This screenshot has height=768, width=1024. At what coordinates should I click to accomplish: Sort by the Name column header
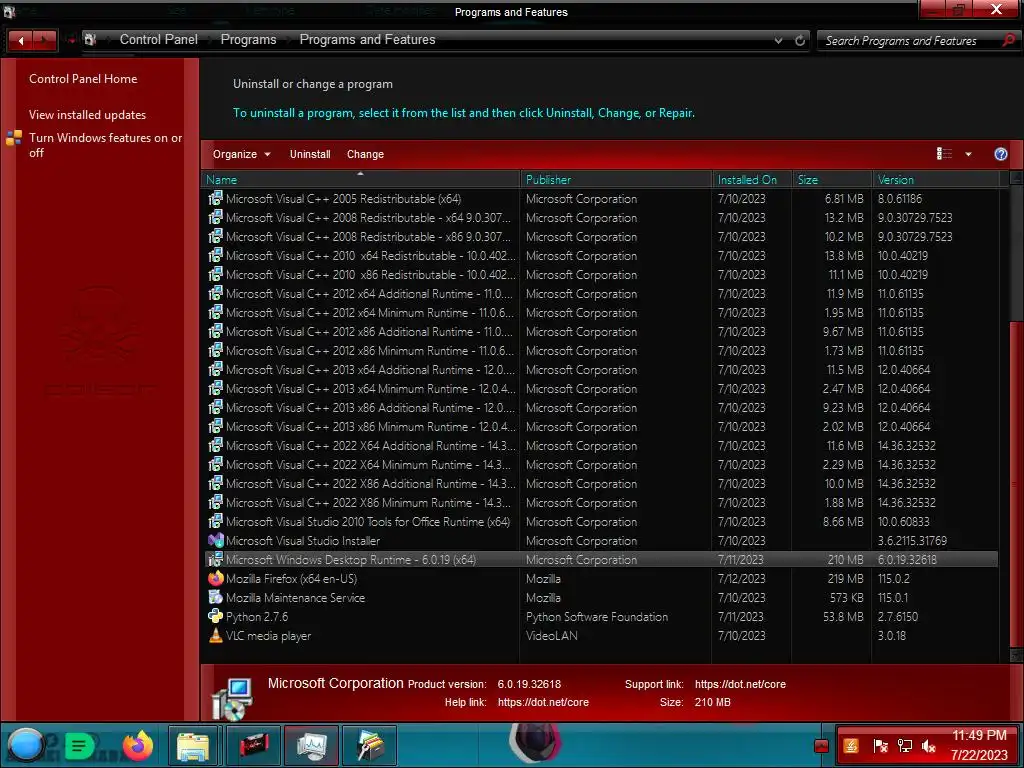click(x=360, y=180)
